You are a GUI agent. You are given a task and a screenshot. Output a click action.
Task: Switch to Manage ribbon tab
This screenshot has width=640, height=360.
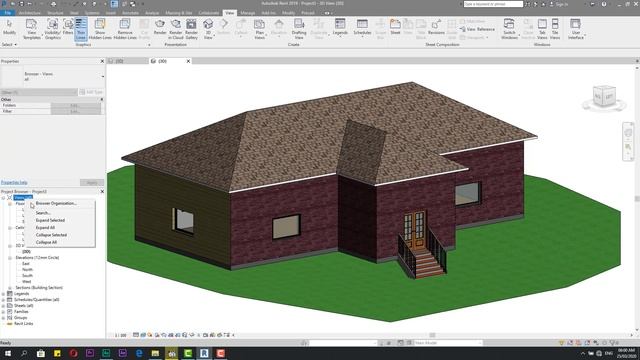click(248, 13)
